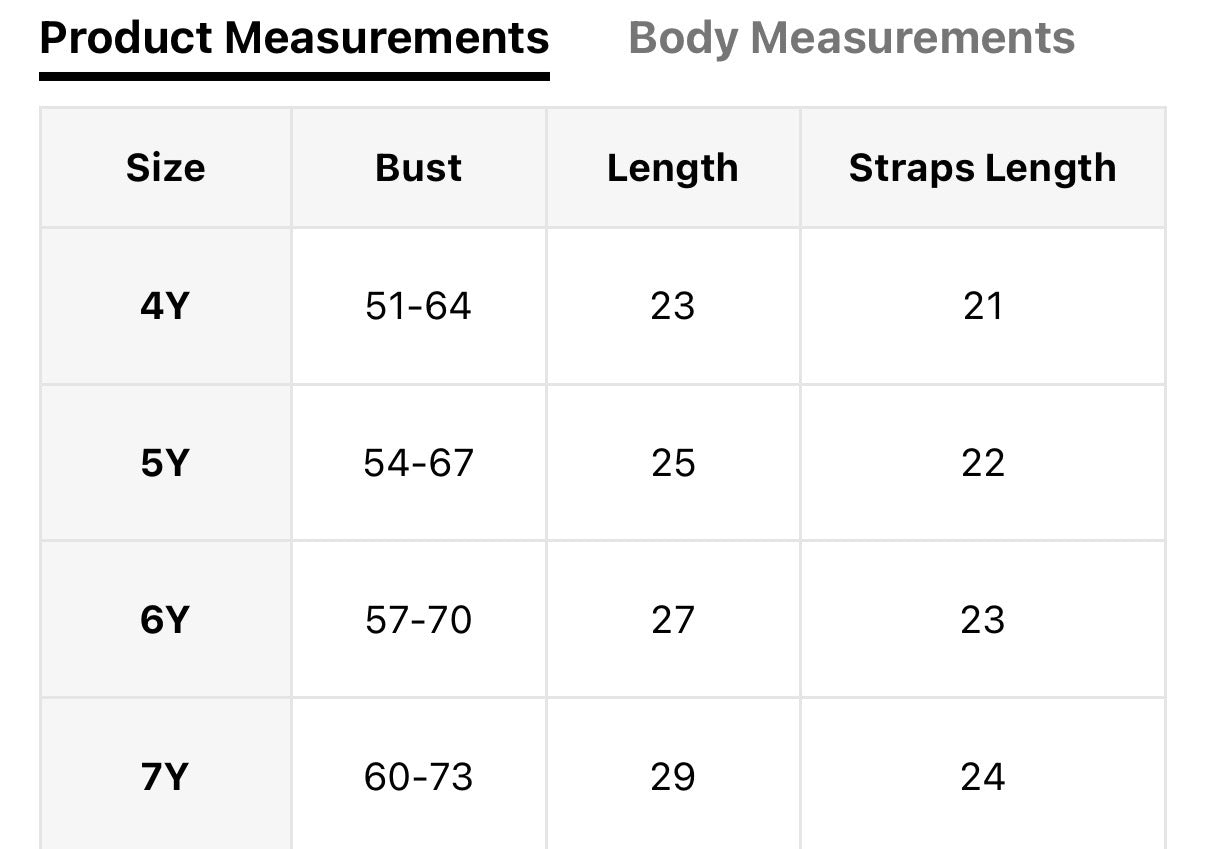The image size is (1206, 849).
Task: Click the 4Y length value 23
Action: (672, 306)
